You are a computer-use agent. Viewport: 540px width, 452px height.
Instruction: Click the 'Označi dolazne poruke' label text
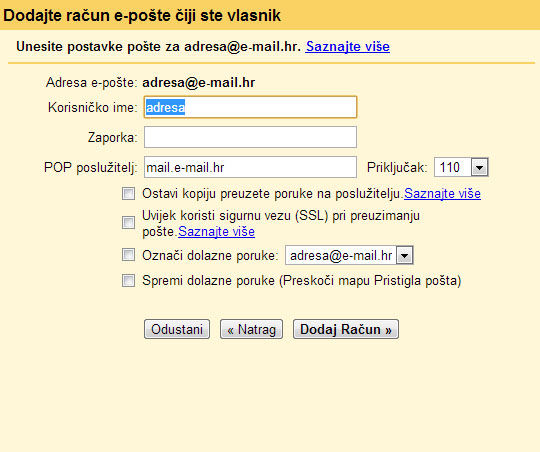pyautogui.click(x=210, y=255)
